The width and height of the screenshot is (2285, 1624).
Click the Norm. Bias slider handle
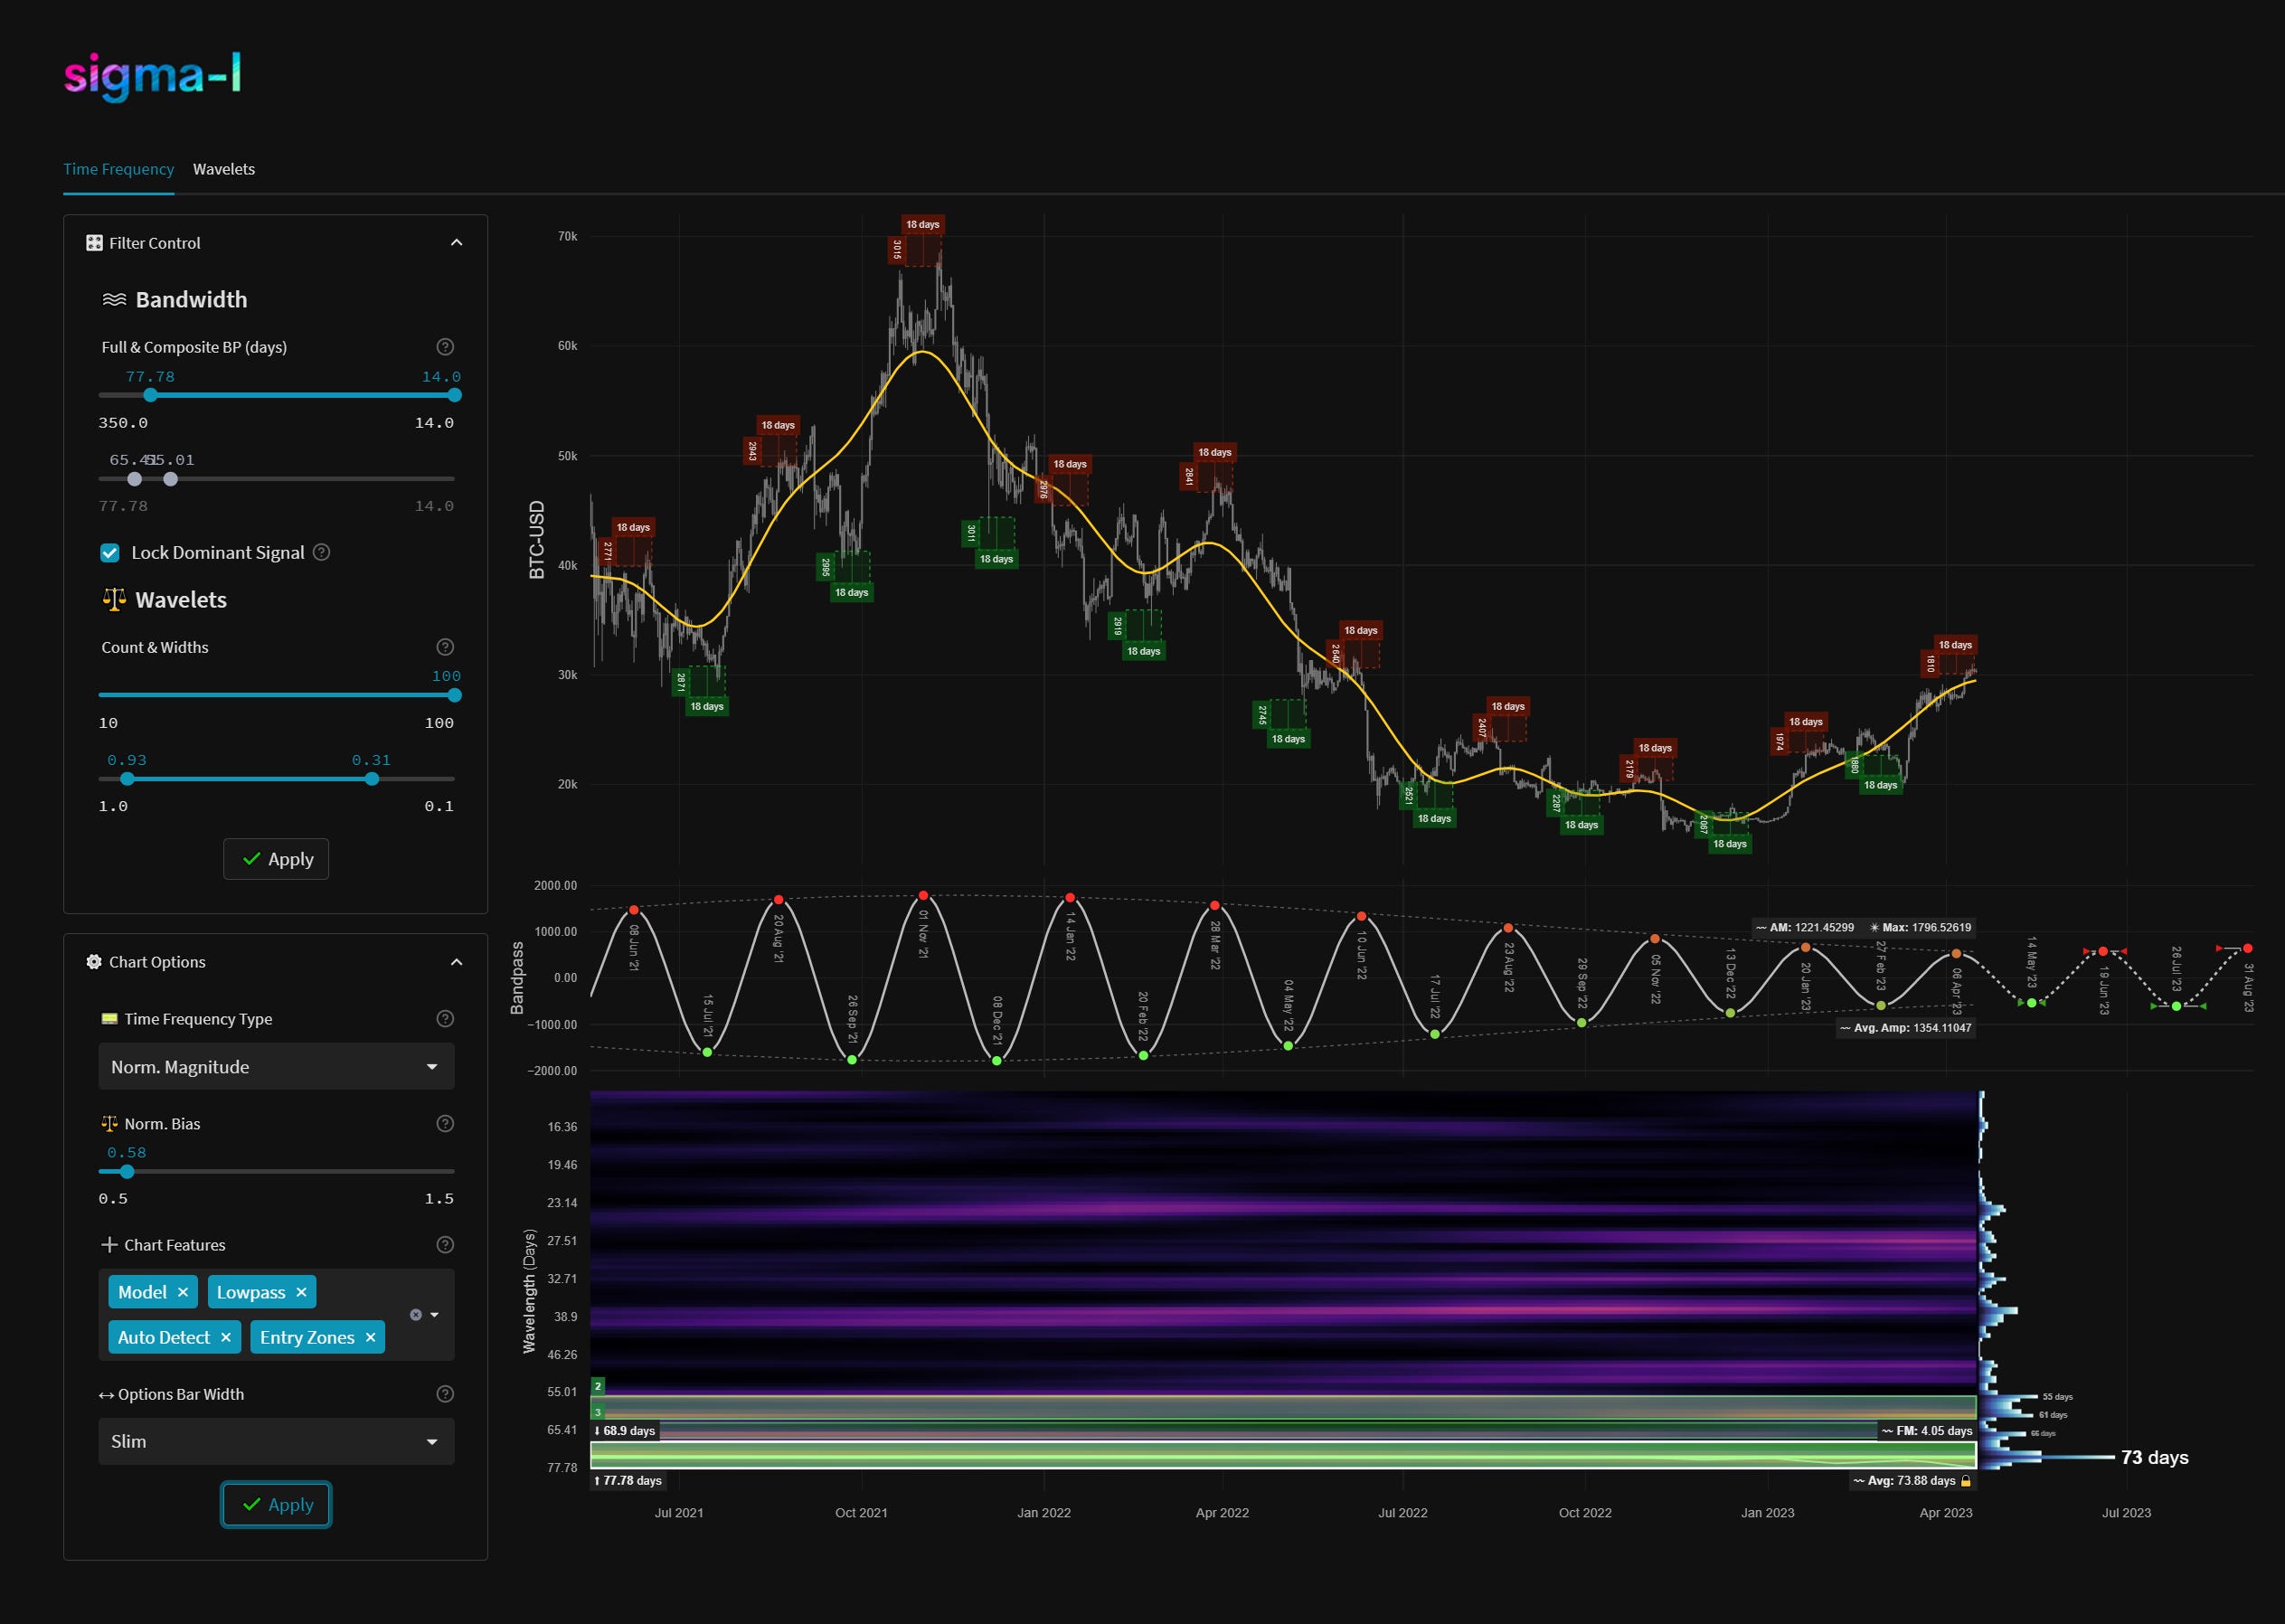(127, 1172)
